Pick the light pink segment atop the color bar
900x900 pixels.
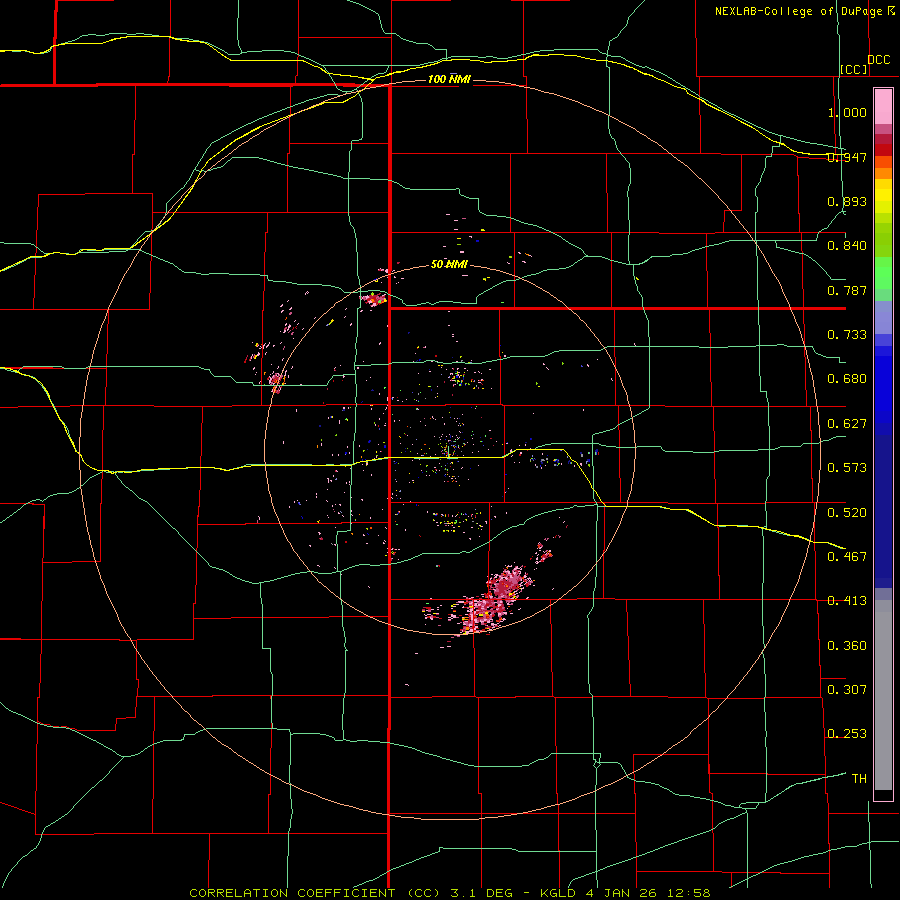click(883, 107)
